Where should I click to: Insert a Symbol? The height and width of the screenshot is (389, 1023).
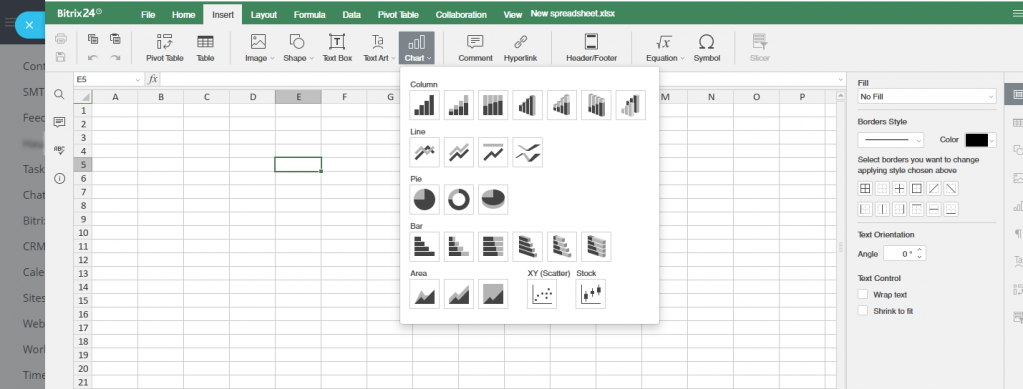click(707, 48)
